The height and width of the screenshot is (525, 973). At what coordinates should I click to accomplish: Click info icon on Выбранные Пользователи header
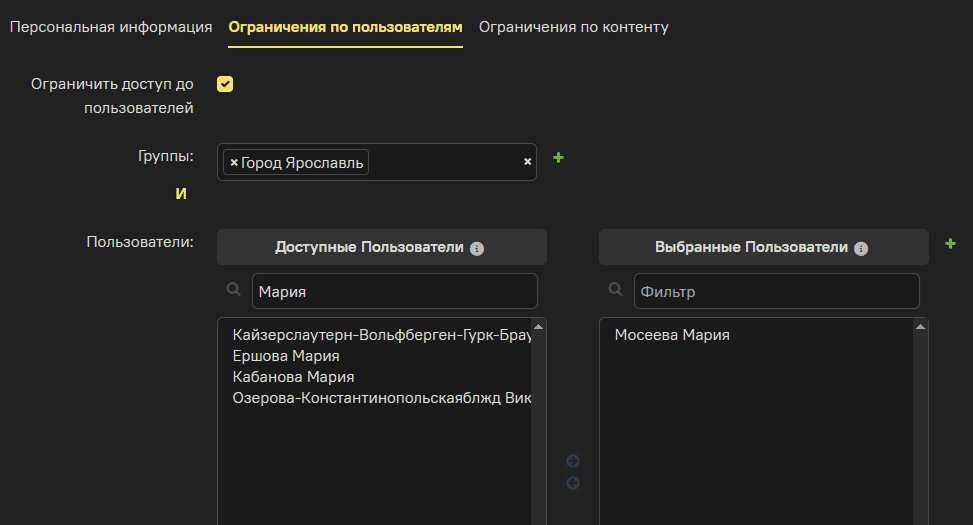[861, 248]
